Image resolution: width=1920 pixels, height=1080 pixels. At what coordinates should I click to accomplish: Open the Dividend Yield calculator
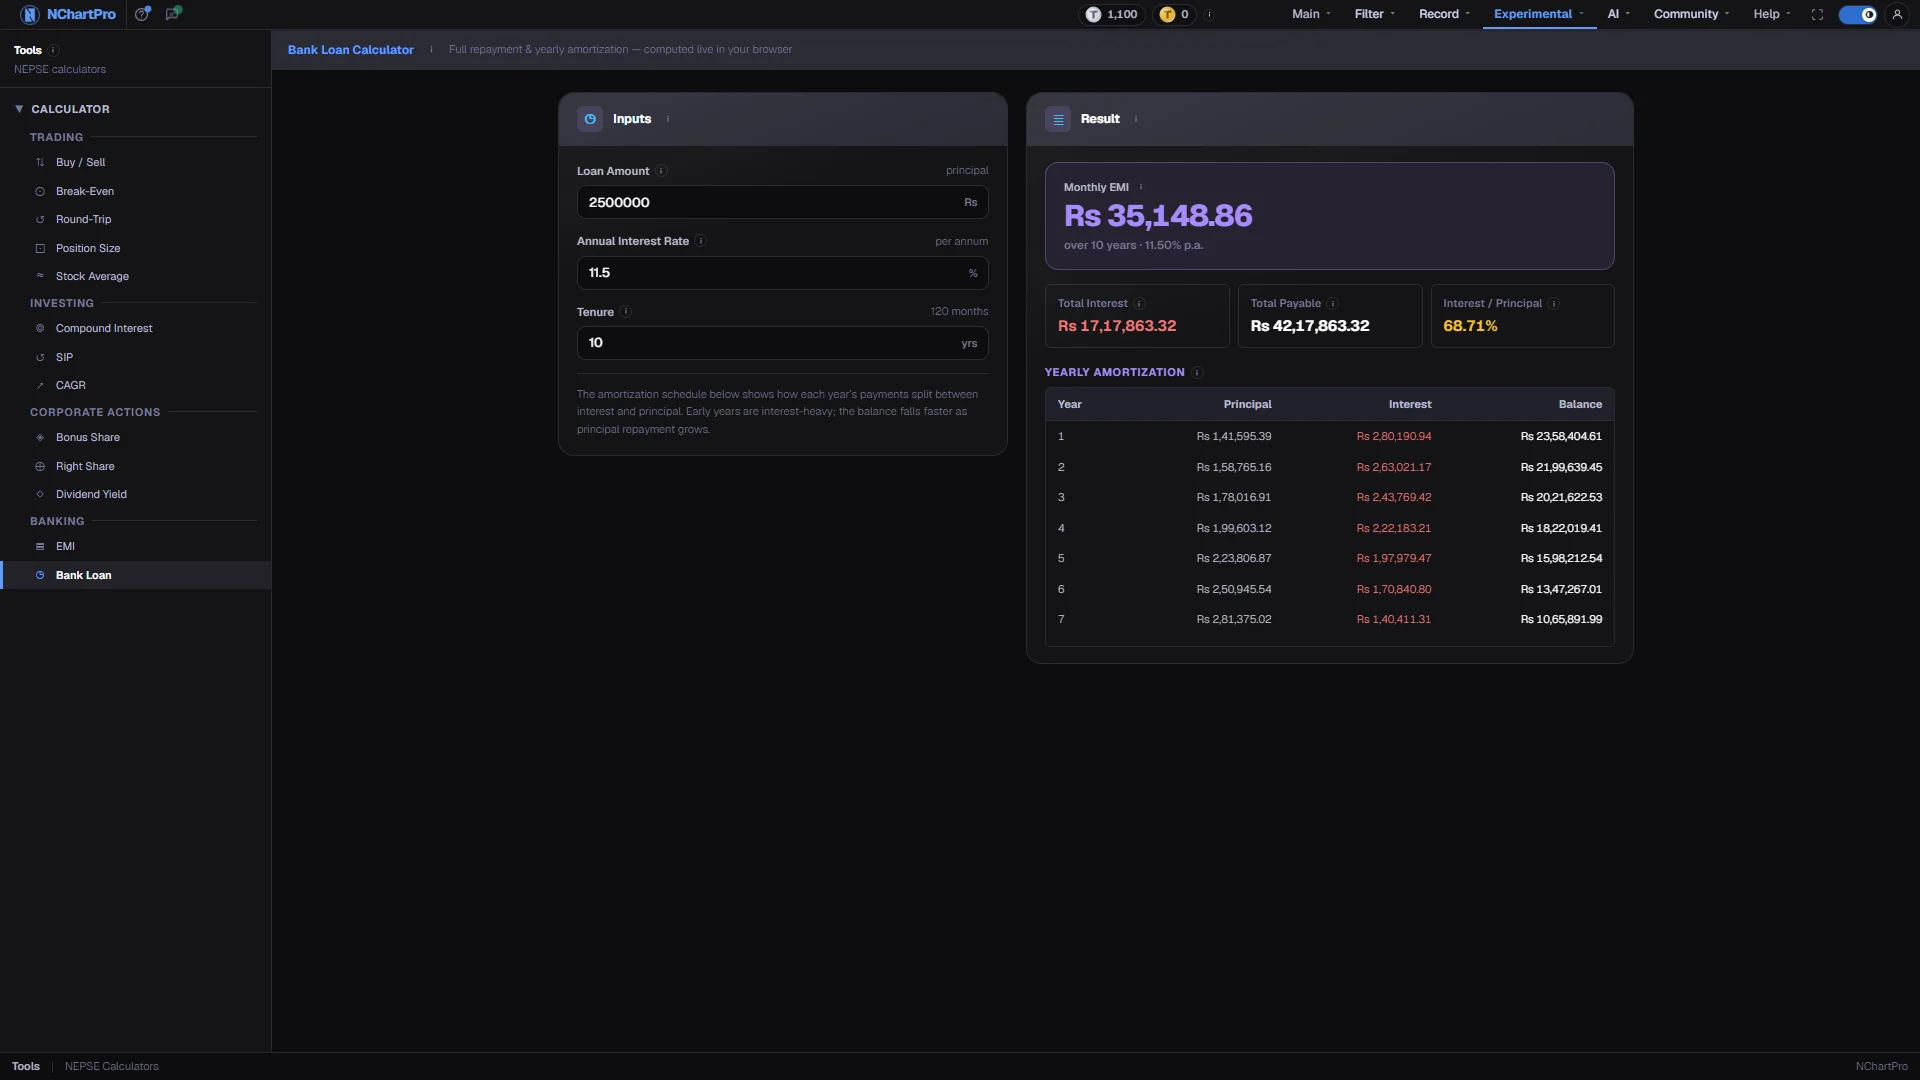pos(135,494)
